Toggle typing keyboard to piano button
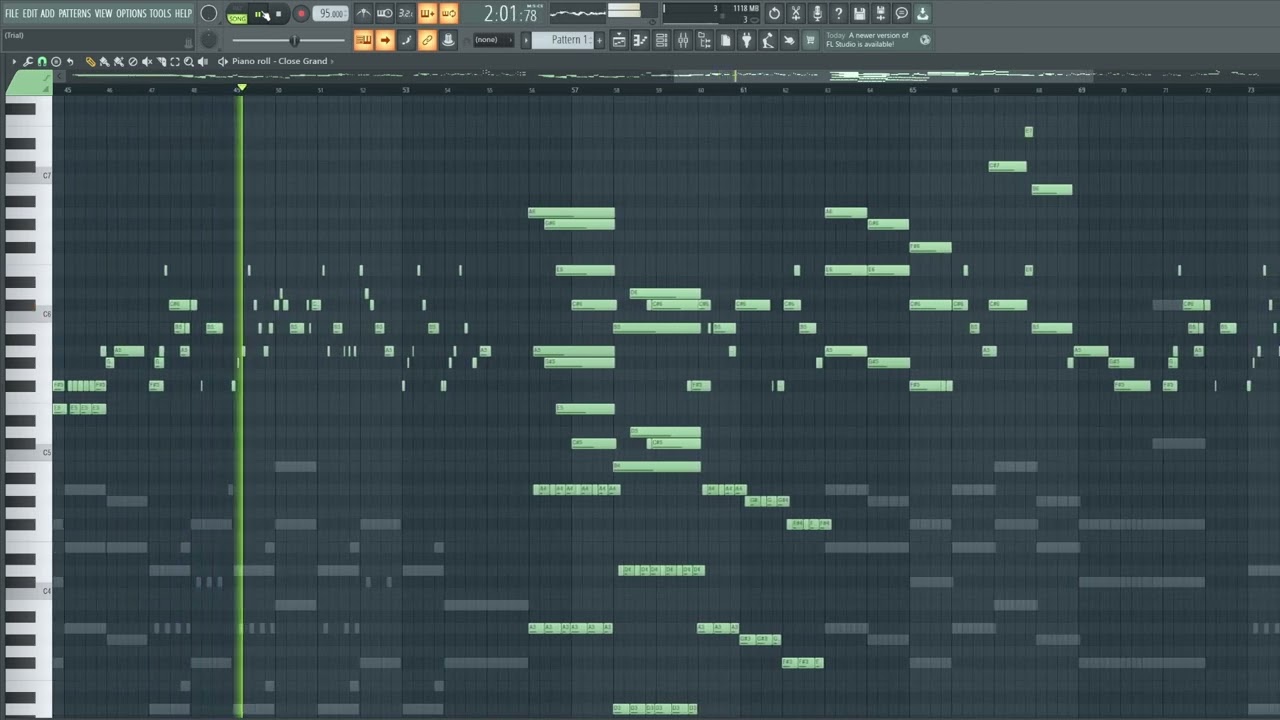 click(x=363, y=40)
